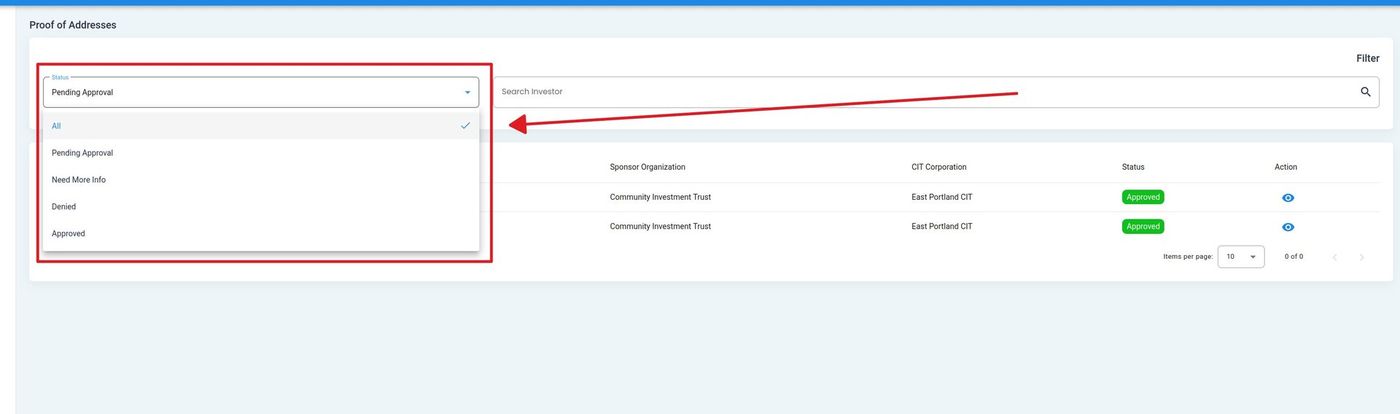Select "Denied" in the status list
The height and width of the screenshot is (414, 1400).
[64, 207]
